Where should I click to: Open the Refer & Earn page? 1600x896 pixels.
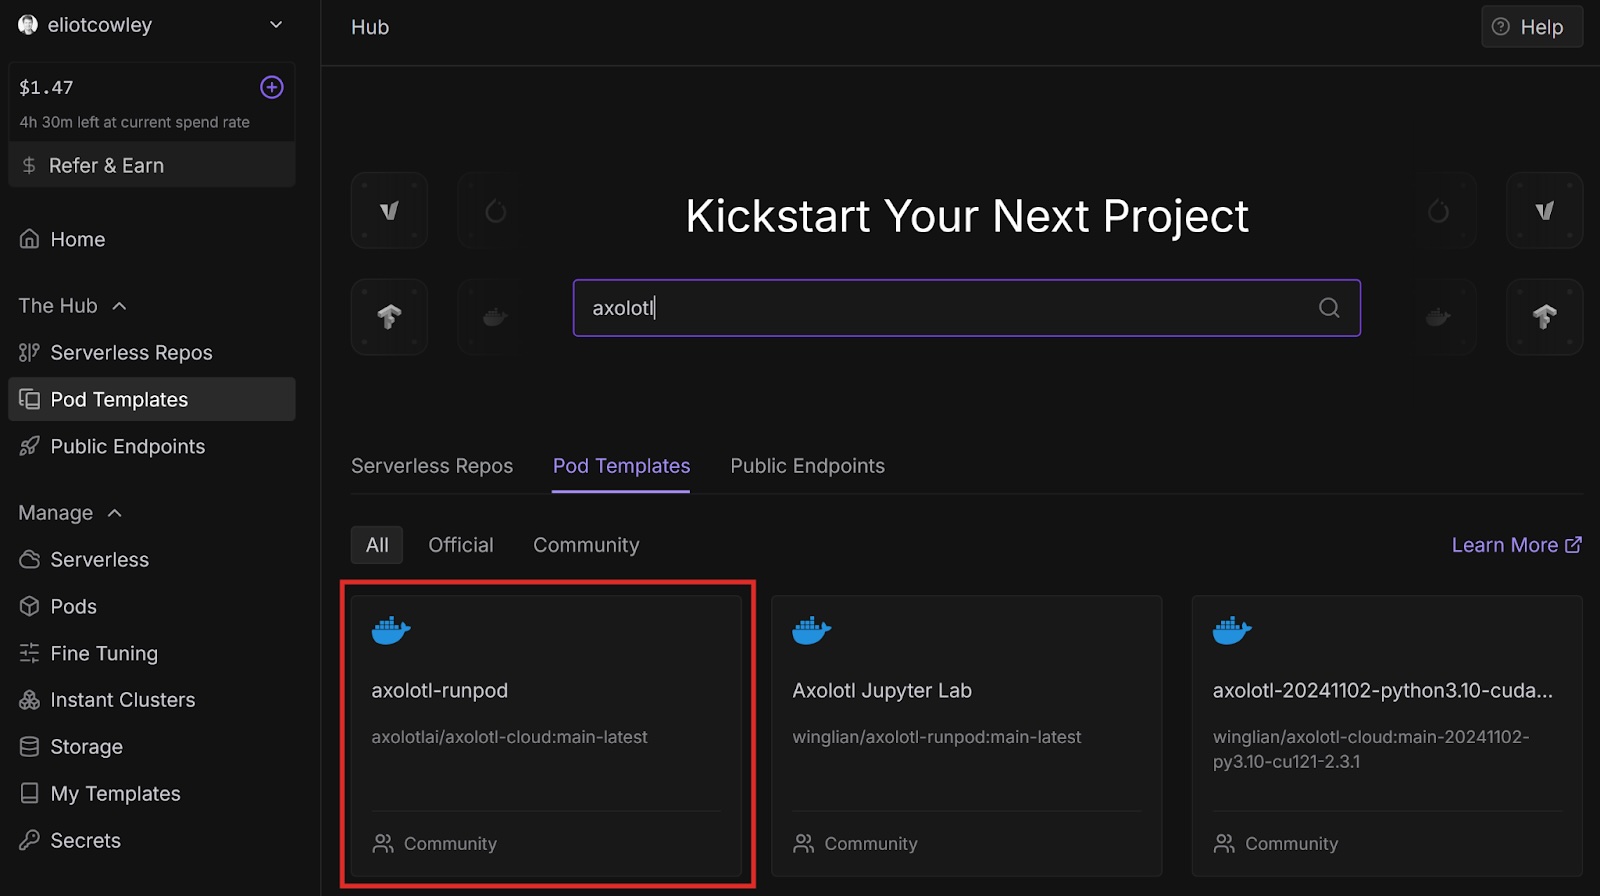(x=152, y=165)
